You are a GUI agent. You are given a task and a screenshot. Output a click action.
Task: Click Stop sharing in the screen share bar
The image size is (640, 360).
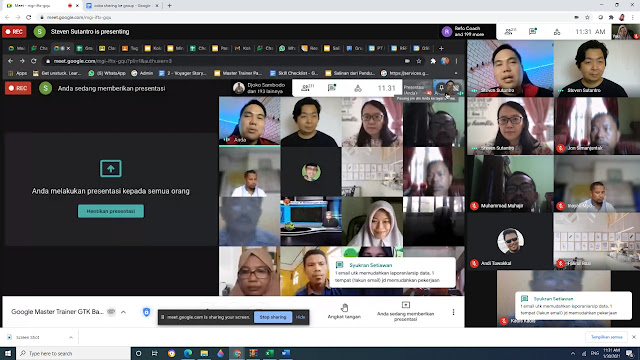point(273,317)
